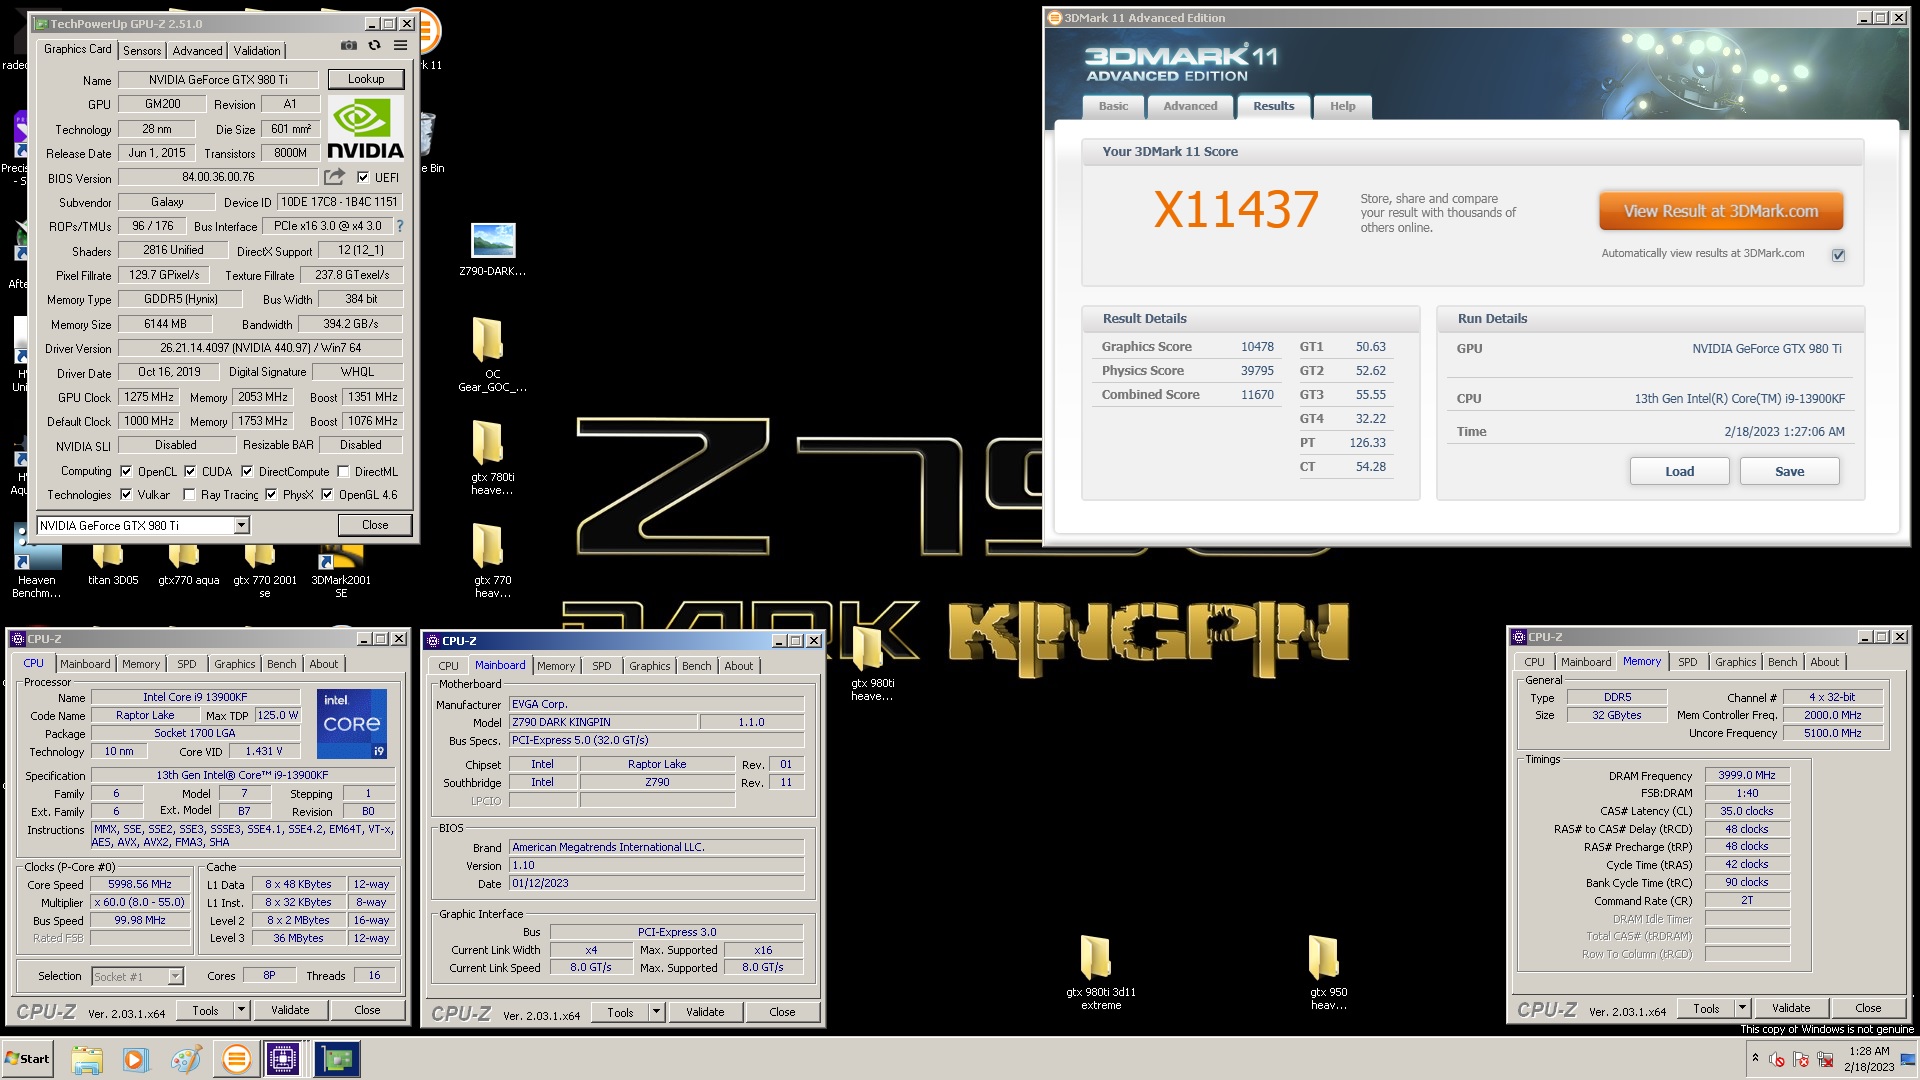Screen dimensions: 1920x1080
Task: Show hidden system tray icons arrow
Action: click(x=1755, y=1058)
